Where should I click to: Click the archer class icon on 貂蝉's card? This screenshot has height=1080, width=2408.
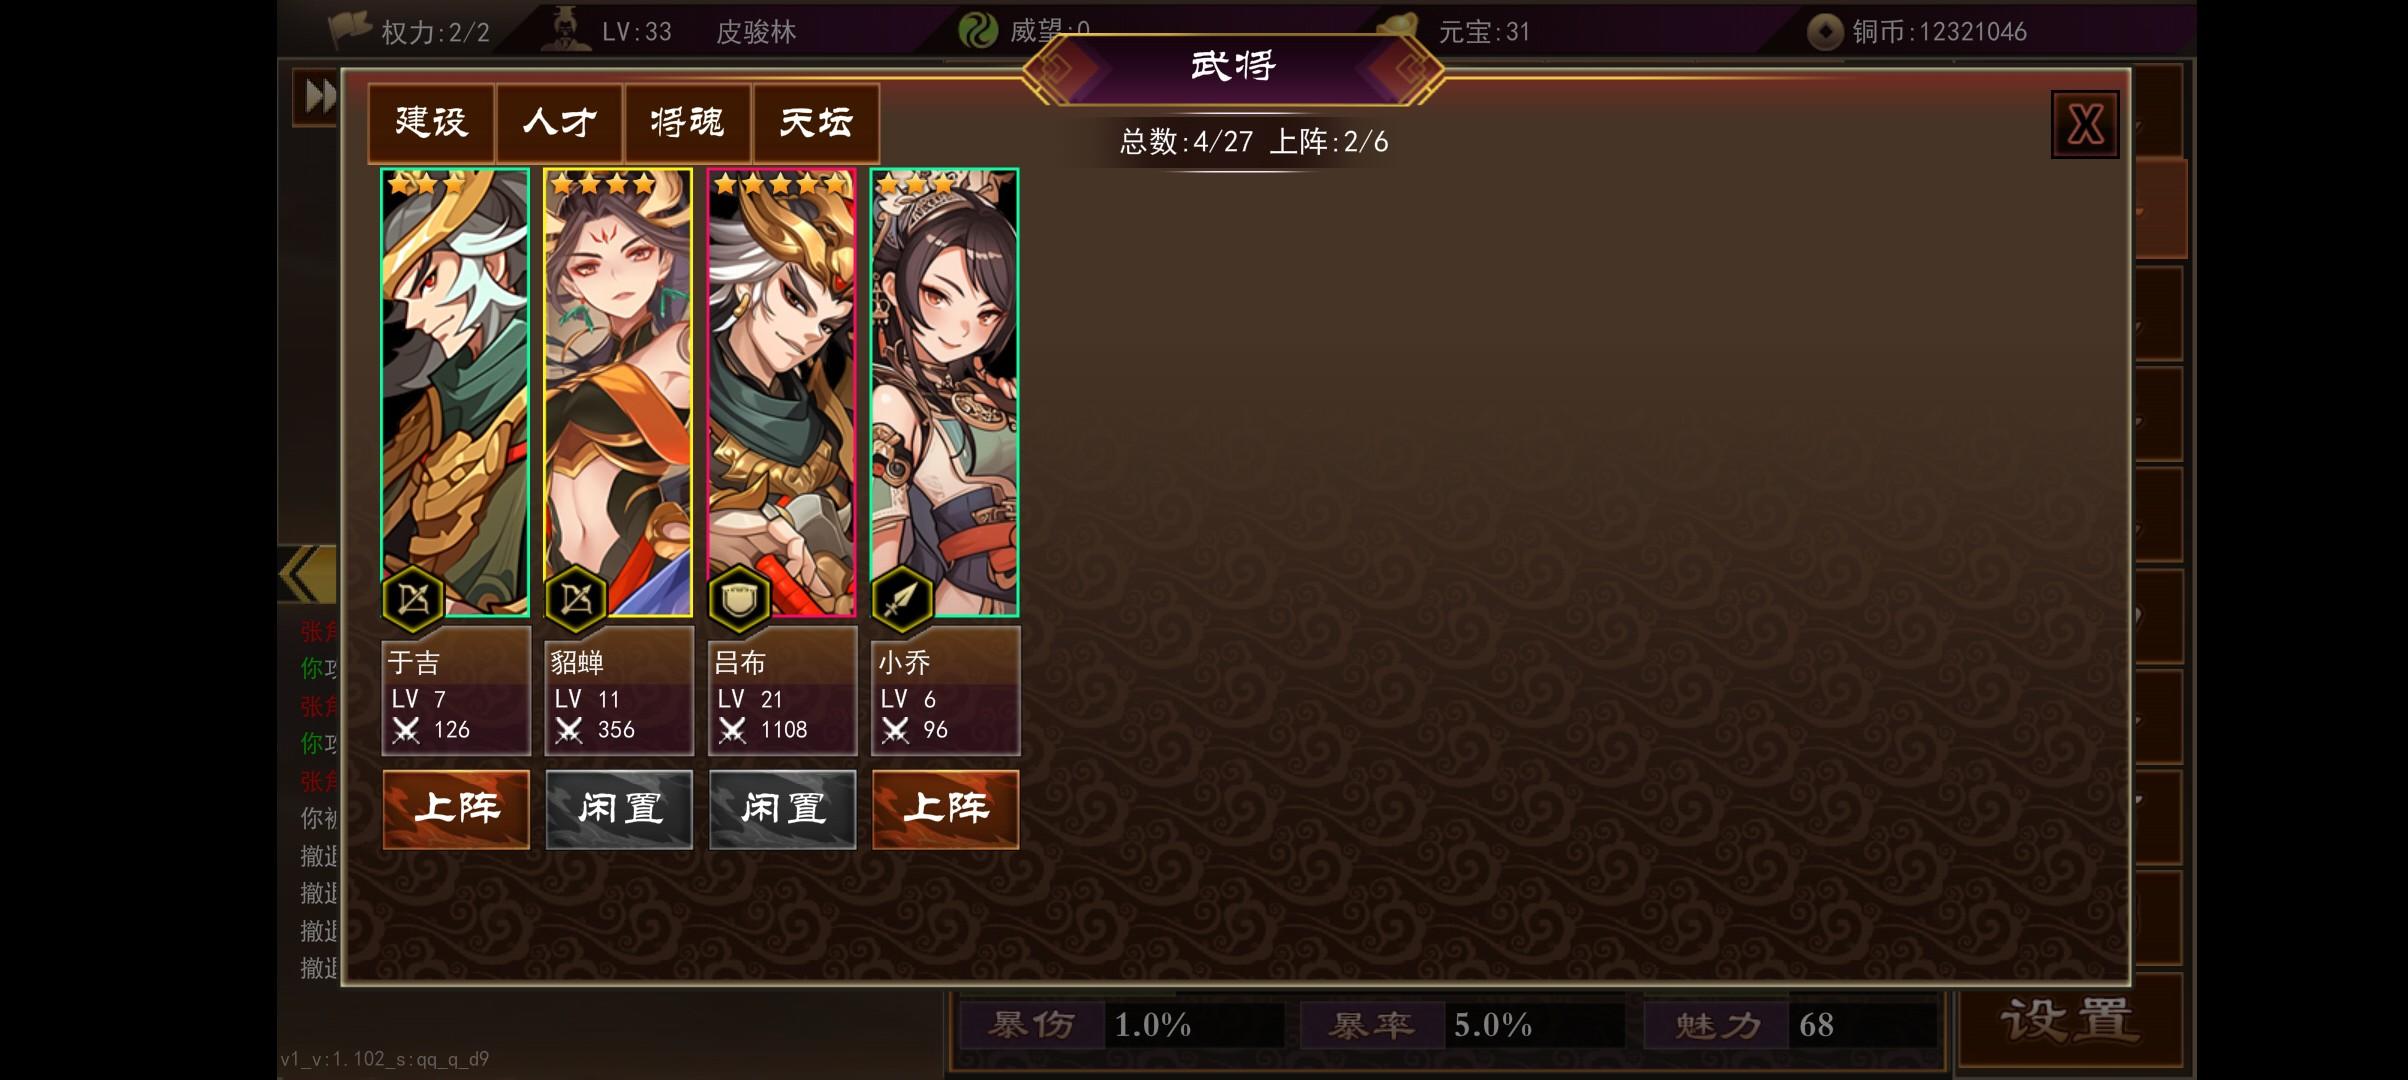tap(576, 600)
